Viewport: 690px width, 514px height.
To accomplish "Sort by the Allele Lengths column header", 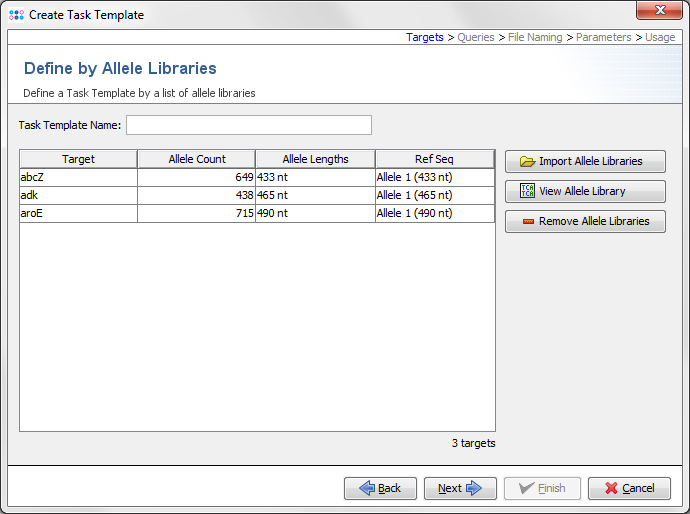I will point(315,159).
